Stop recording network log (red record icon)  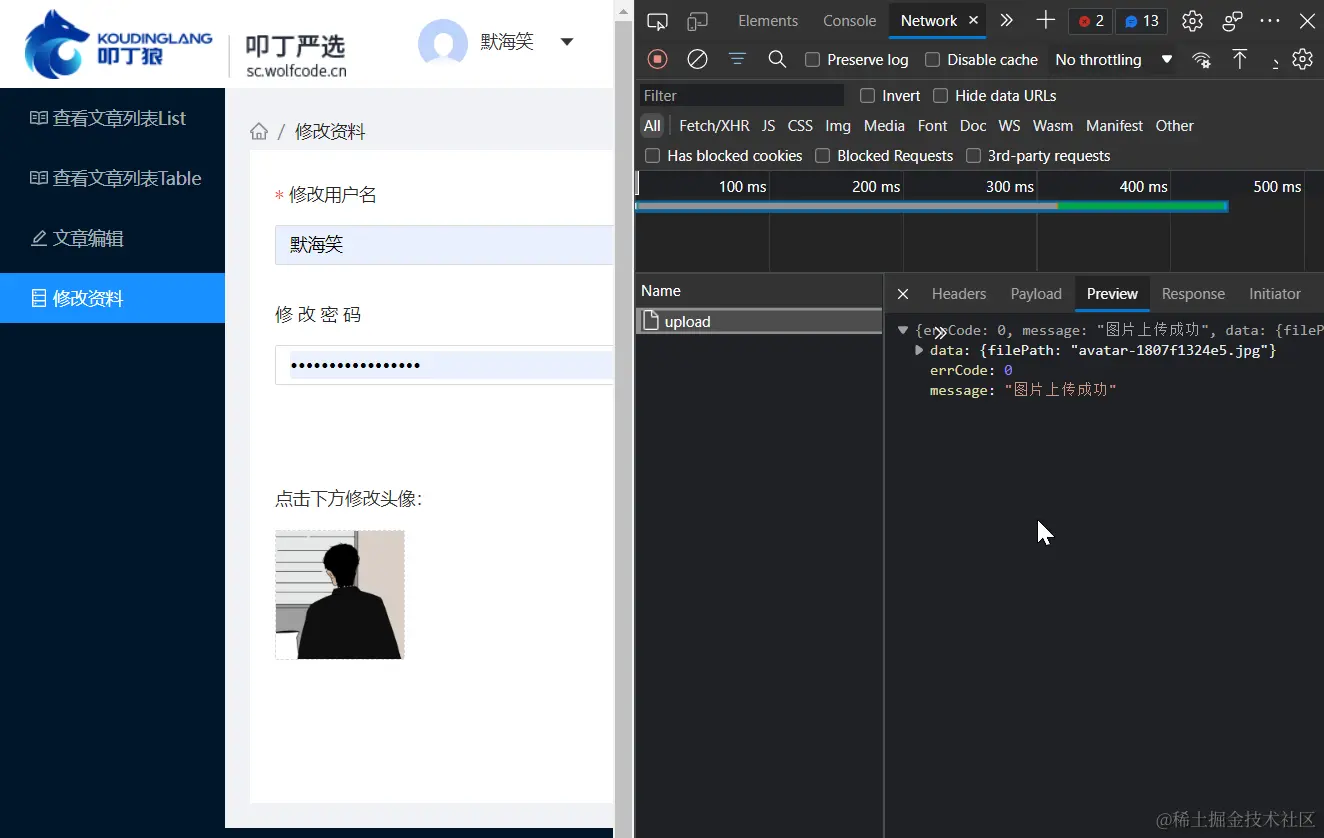(658, 59)
